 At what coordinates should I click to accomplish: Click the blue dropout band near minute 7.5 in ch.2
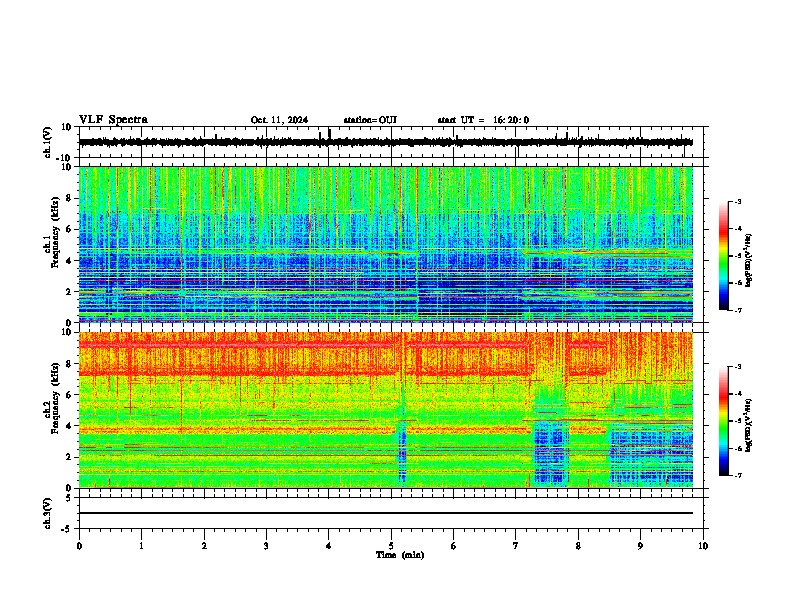pyautogui.click(x=551, y=452)
